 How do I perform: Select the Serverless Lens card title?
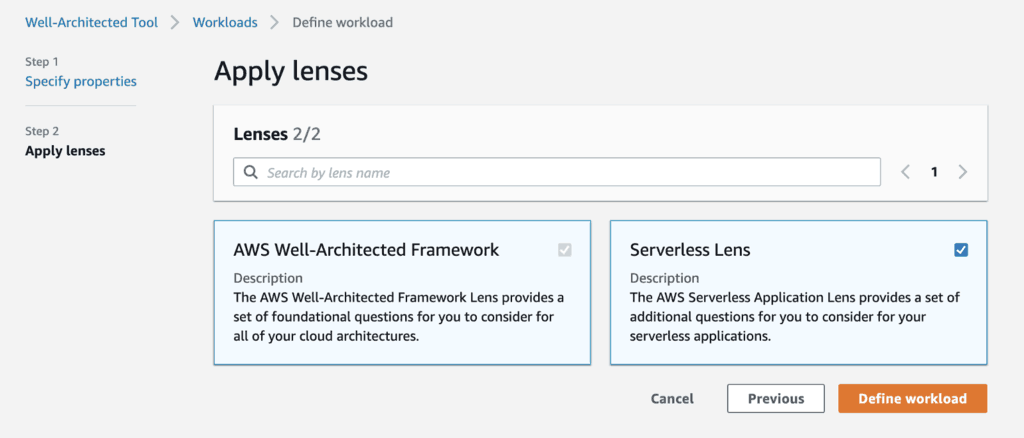point(690,250)
